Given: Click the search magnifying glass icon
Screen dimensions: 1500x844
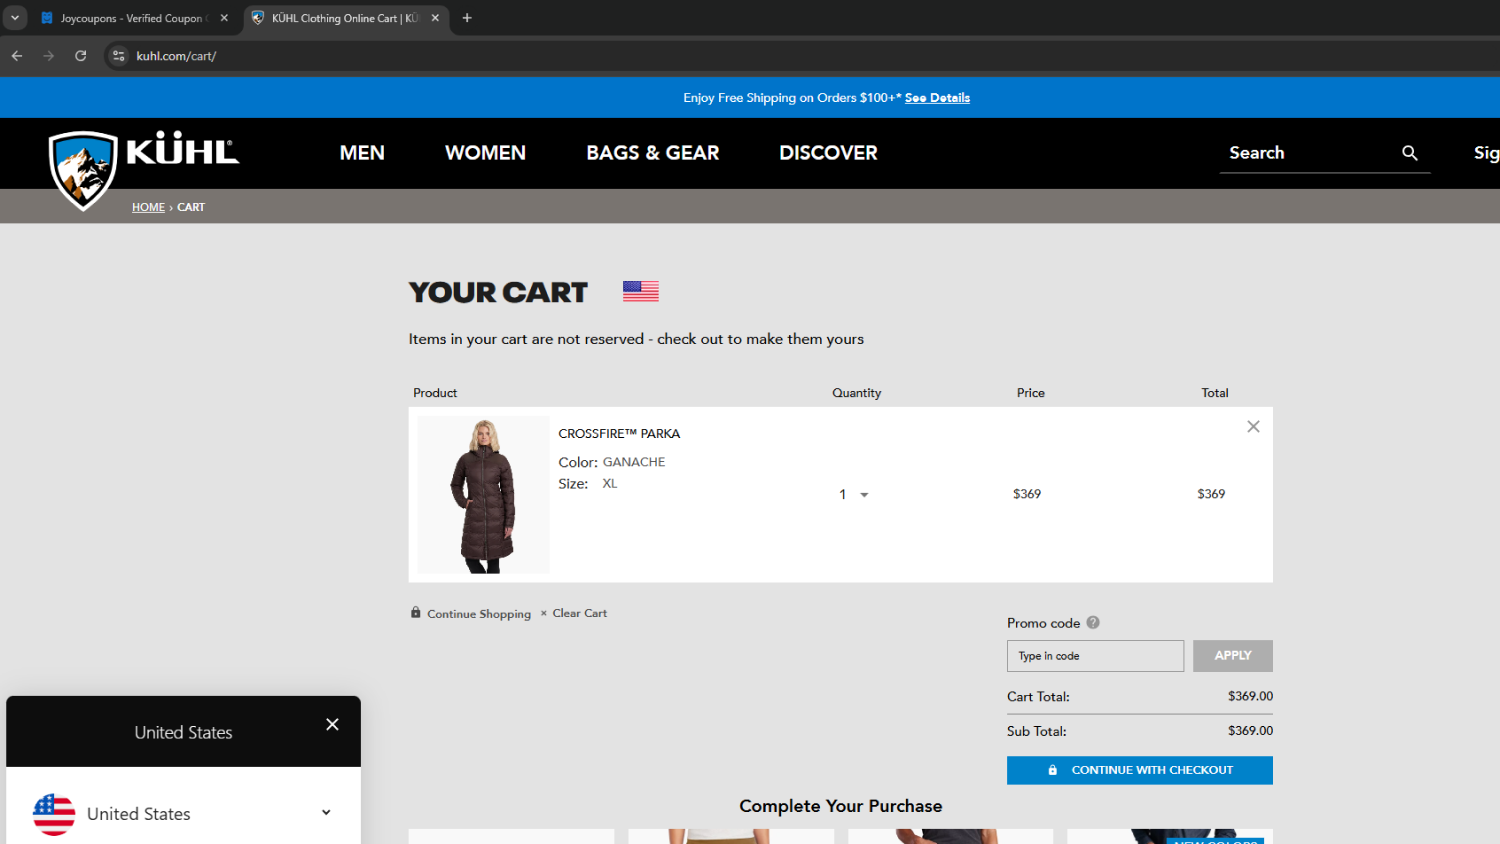Looking at the screenshot, I should pos(1409,153).
